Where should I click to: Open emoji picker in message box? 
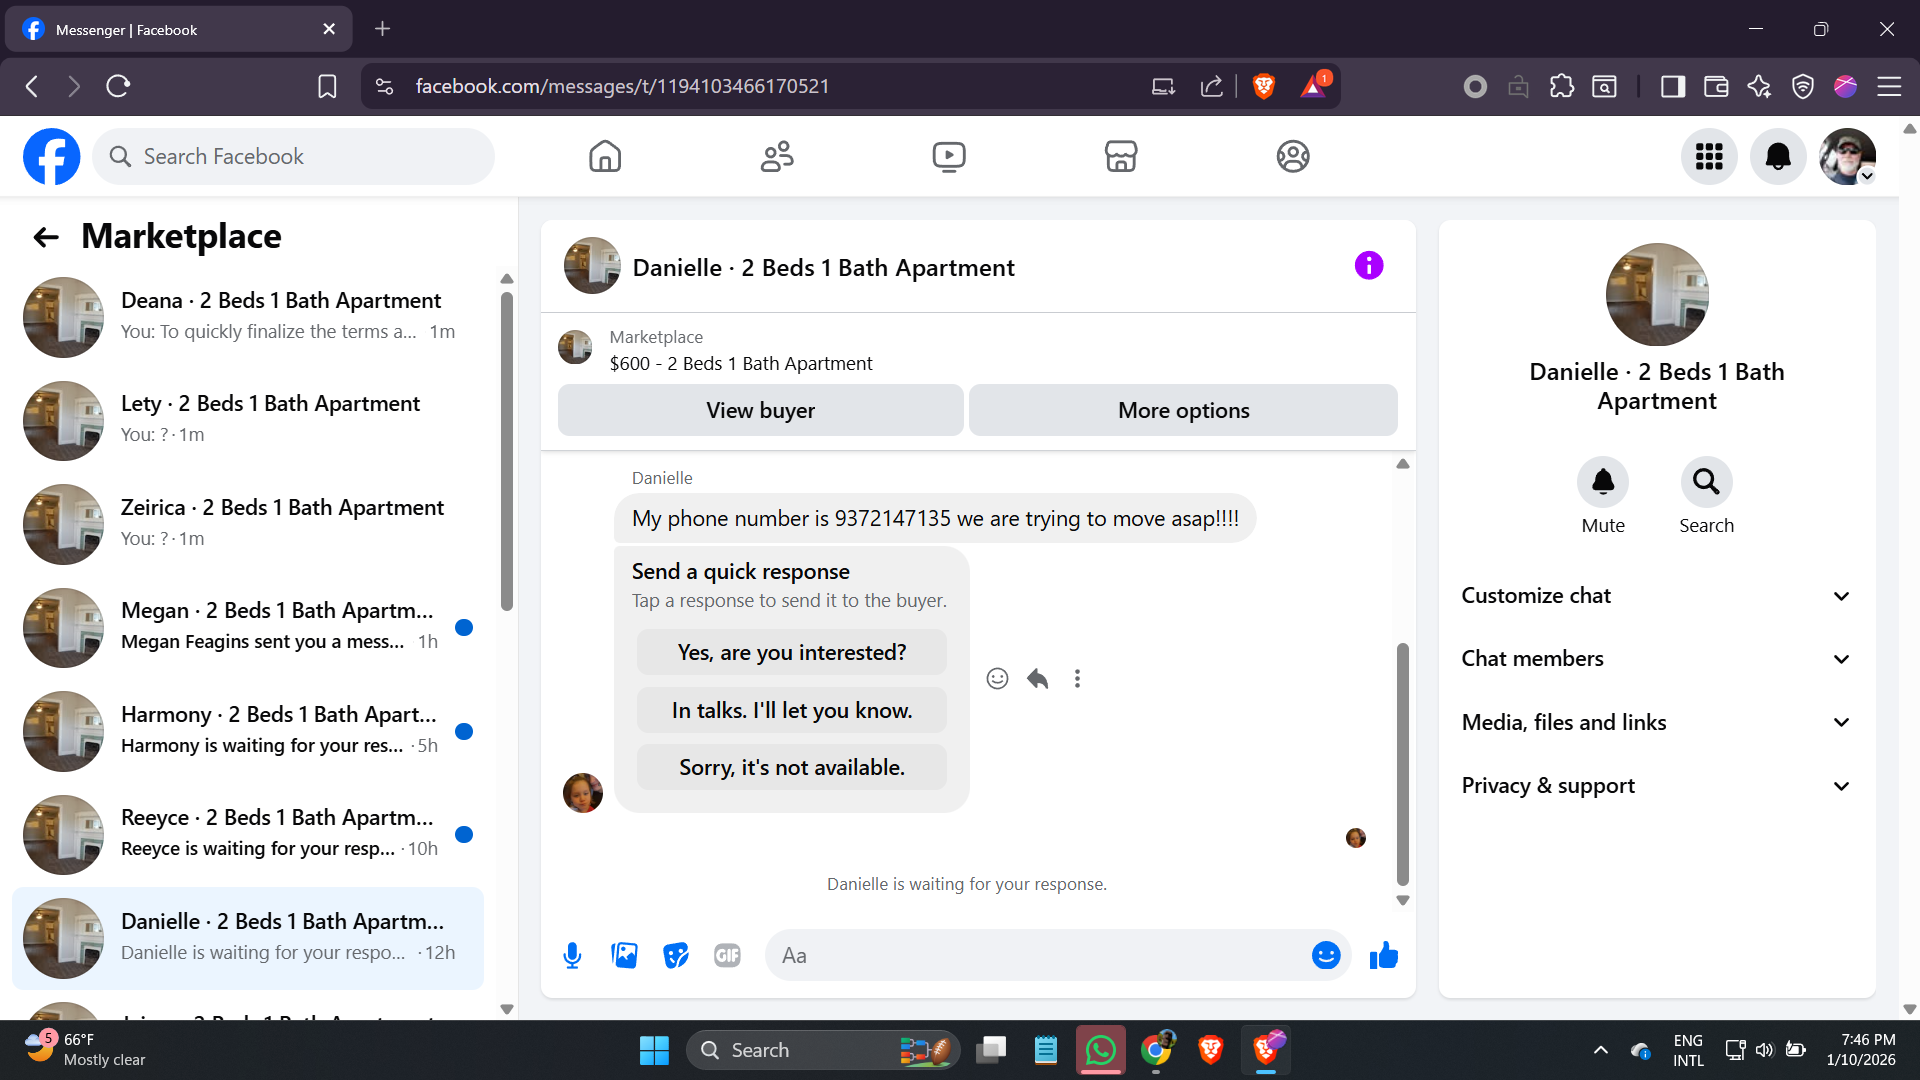[1325, 956]
